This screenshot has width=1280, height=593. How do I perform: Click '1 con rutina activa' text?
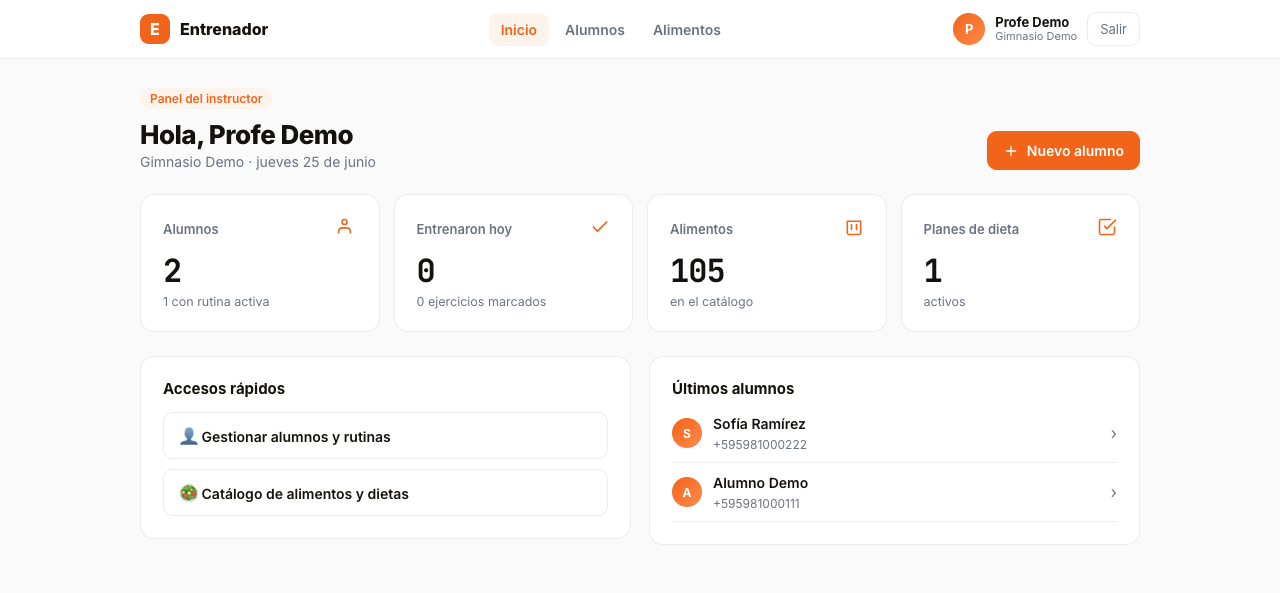coord(216,301)
